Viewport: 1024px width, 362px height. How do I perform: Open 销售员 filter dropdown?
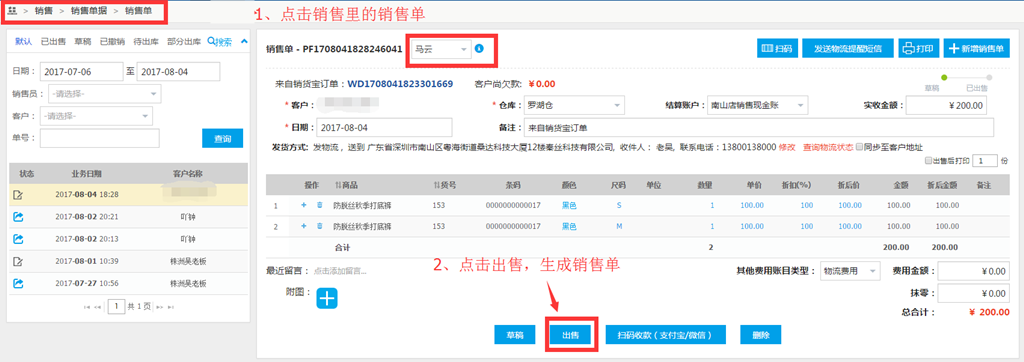104,94
